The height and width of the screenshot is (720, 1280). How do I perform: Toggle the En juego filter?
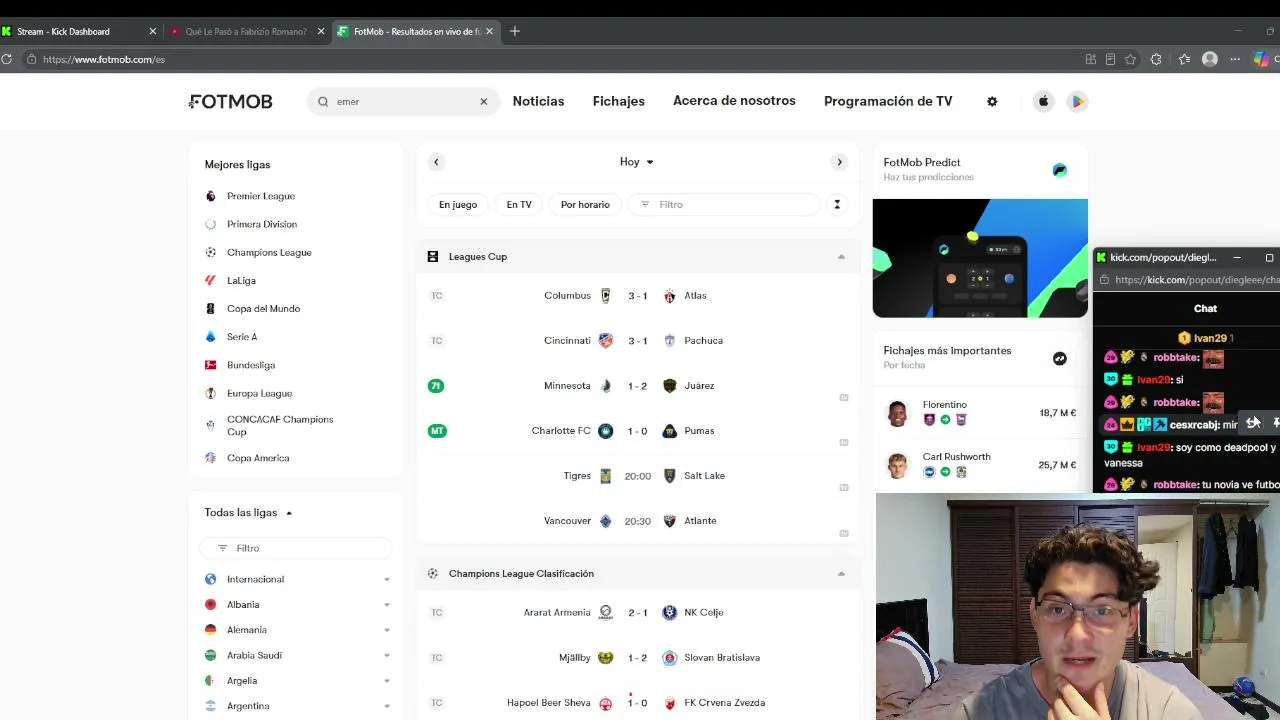458,204
